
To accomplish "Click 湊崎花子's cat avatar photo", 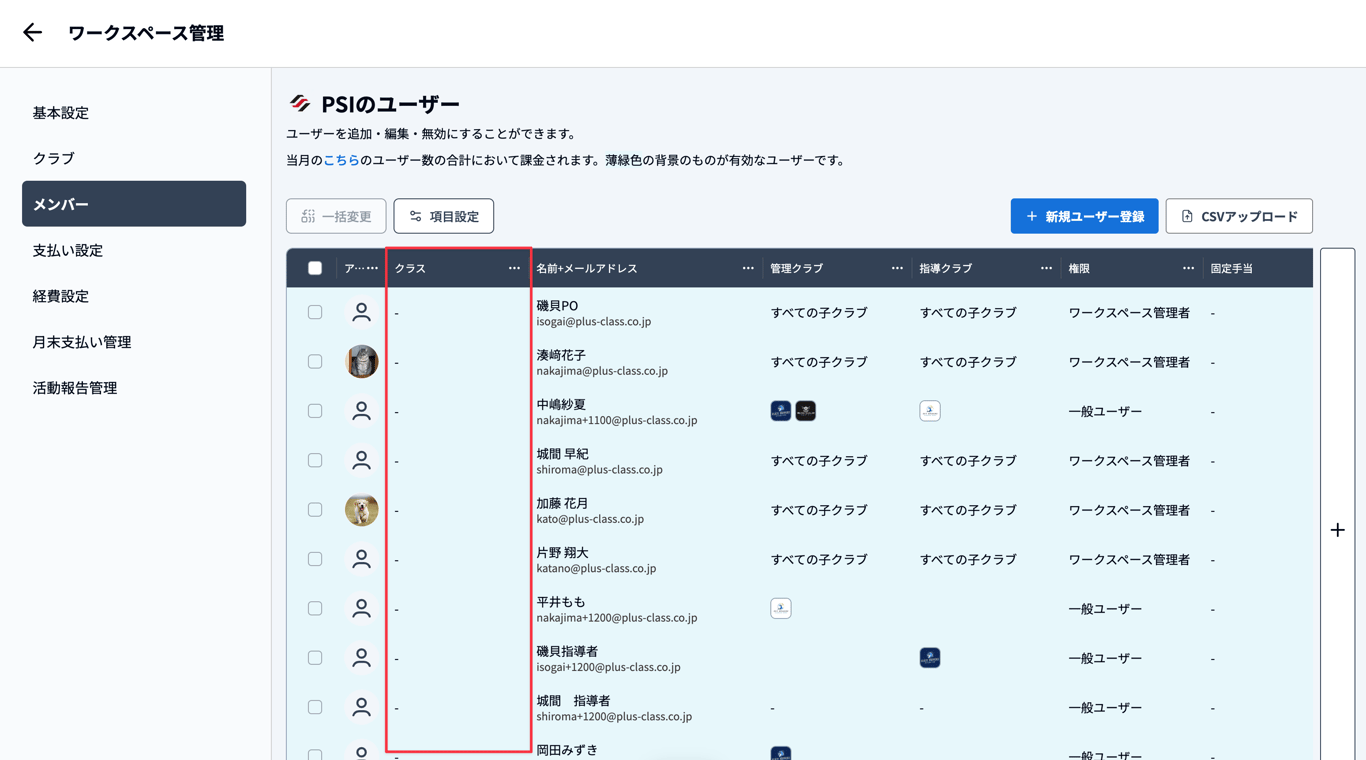I will click(361, 362).
